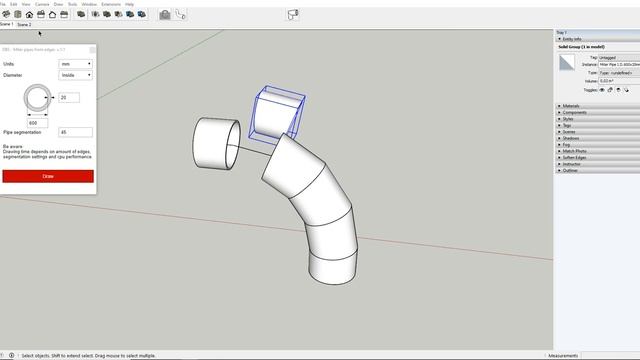Screen dimensions: 640x360
Task: Open the Help menu
Action: point(129,4)
